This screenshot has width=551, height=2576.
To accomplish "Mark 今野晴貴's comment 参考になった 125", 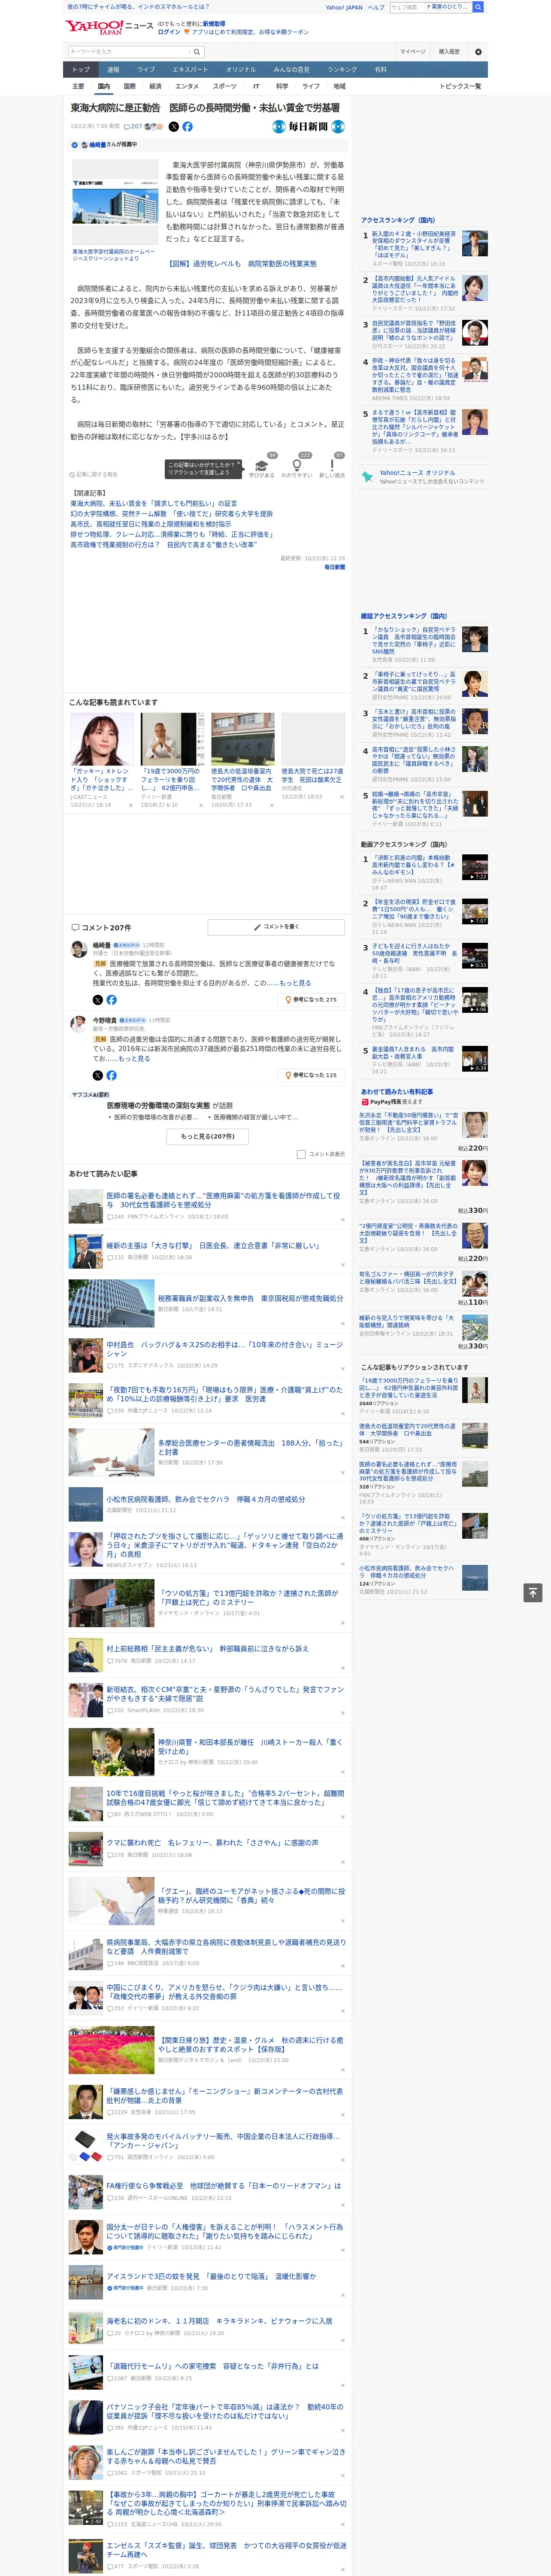I will (x=311, y=1075).
